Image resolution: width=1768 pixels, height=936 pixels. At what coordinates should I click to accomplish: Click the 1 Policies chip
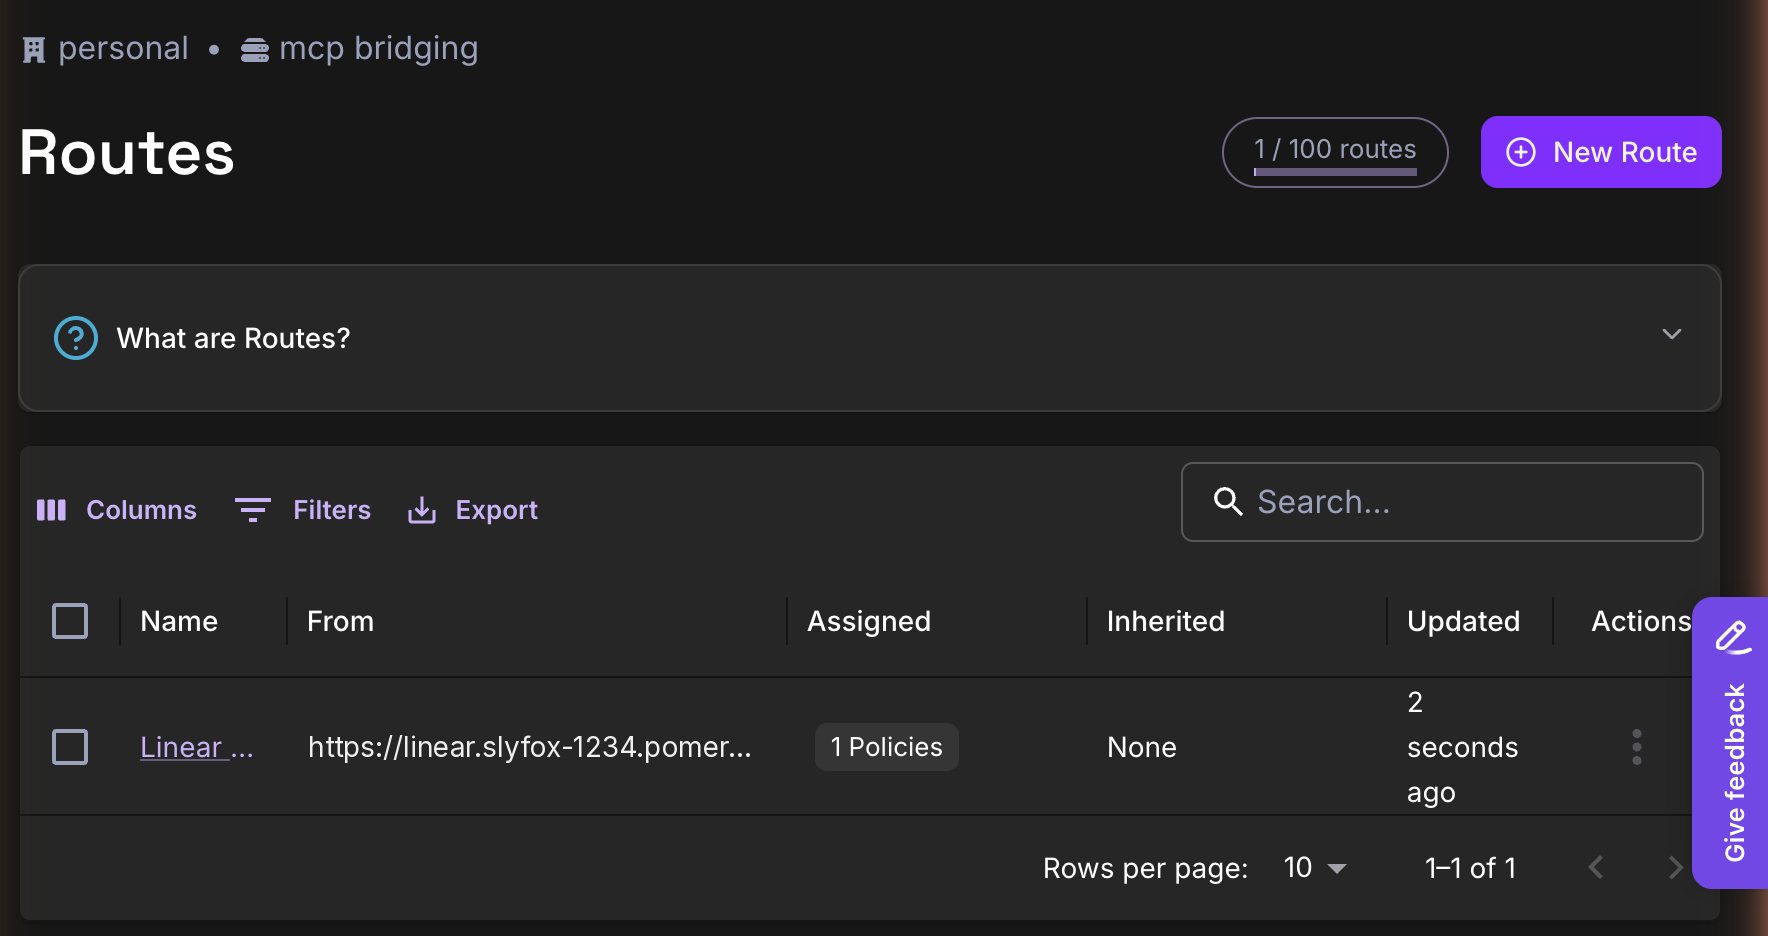click(x=887, y=747)
